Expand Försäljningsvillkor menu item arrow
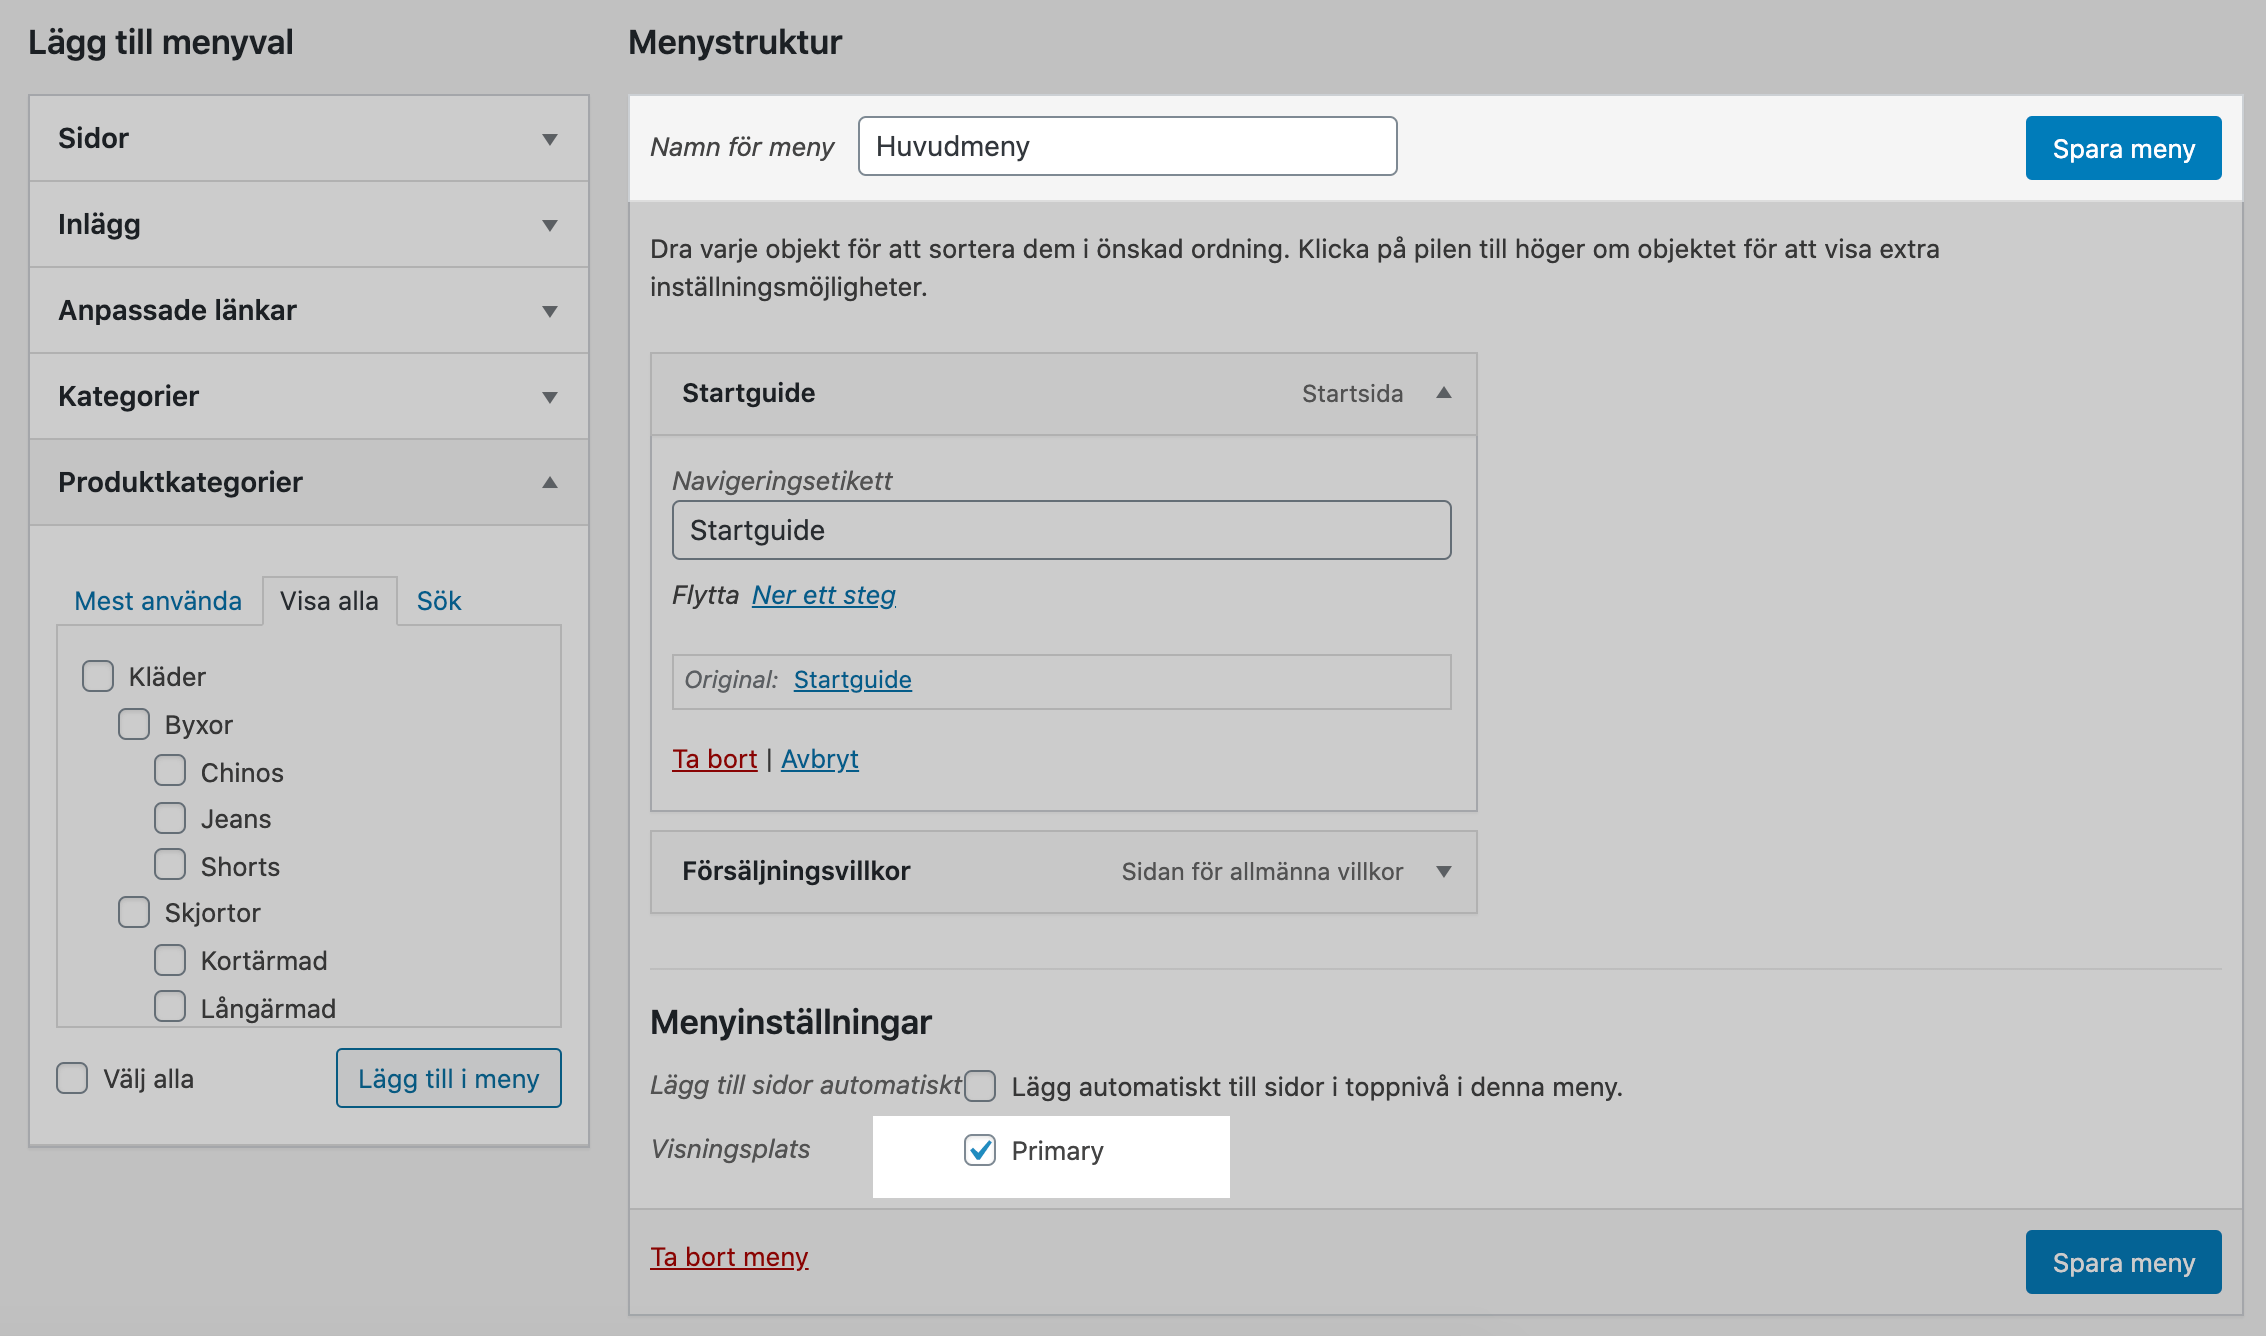This screenshot has height=1336, width=2266. click(1443, 871)
